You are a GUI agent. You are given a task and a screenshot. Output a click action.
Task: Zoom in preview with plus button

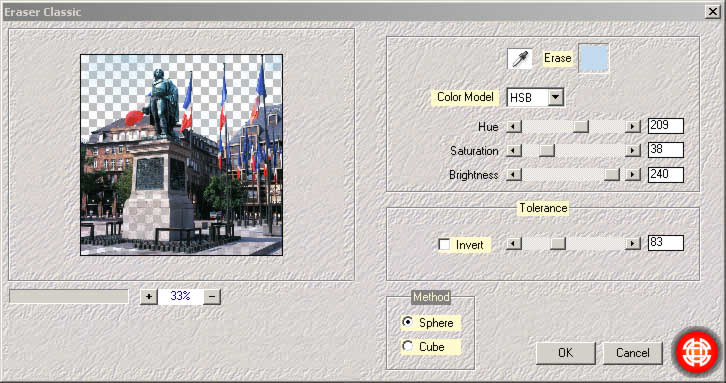point(149,296)
